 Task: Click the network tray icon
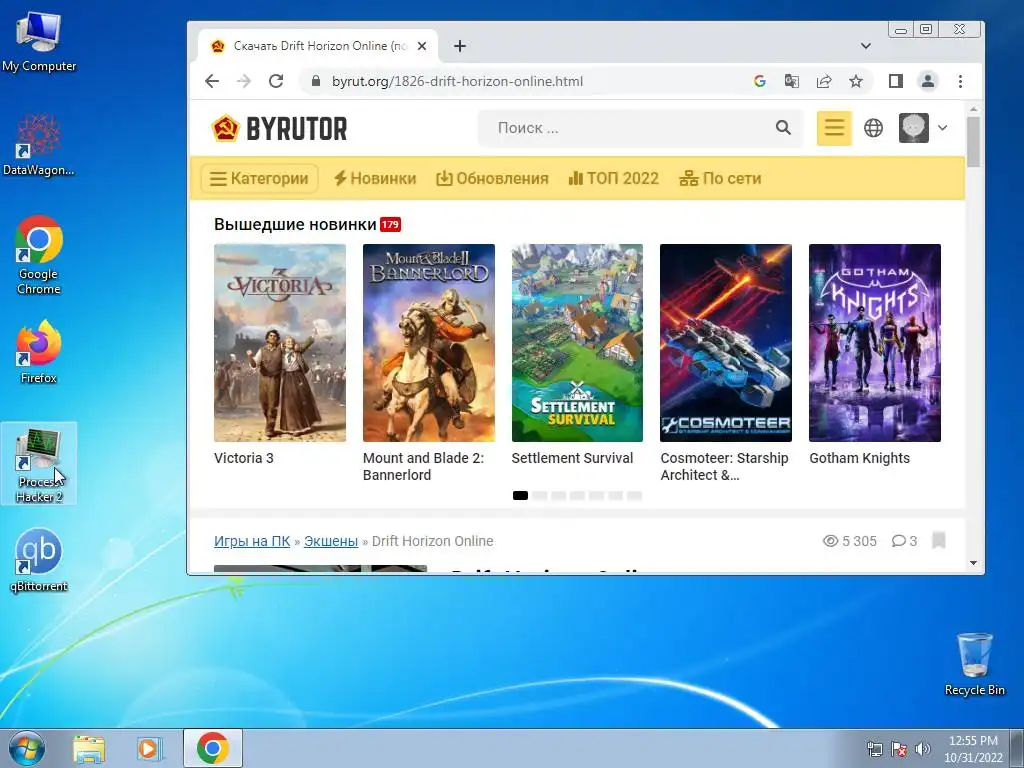(x=874, y=748)
